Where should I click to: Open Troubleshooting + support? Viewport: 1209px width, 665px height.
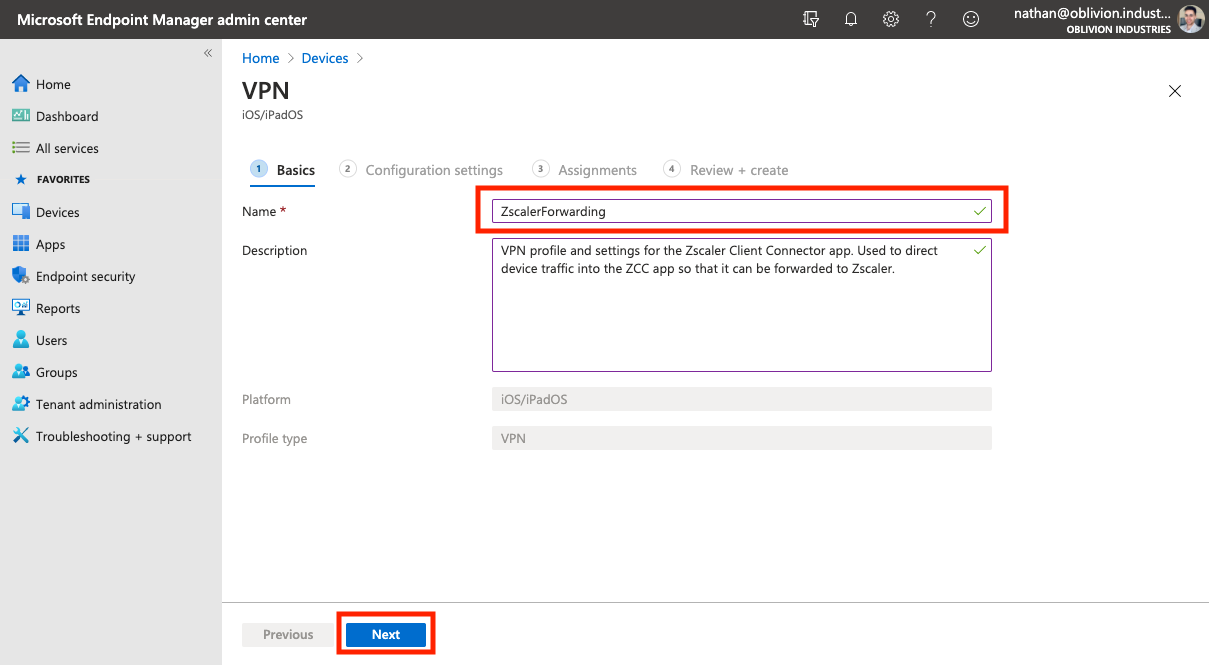[113, 436]
